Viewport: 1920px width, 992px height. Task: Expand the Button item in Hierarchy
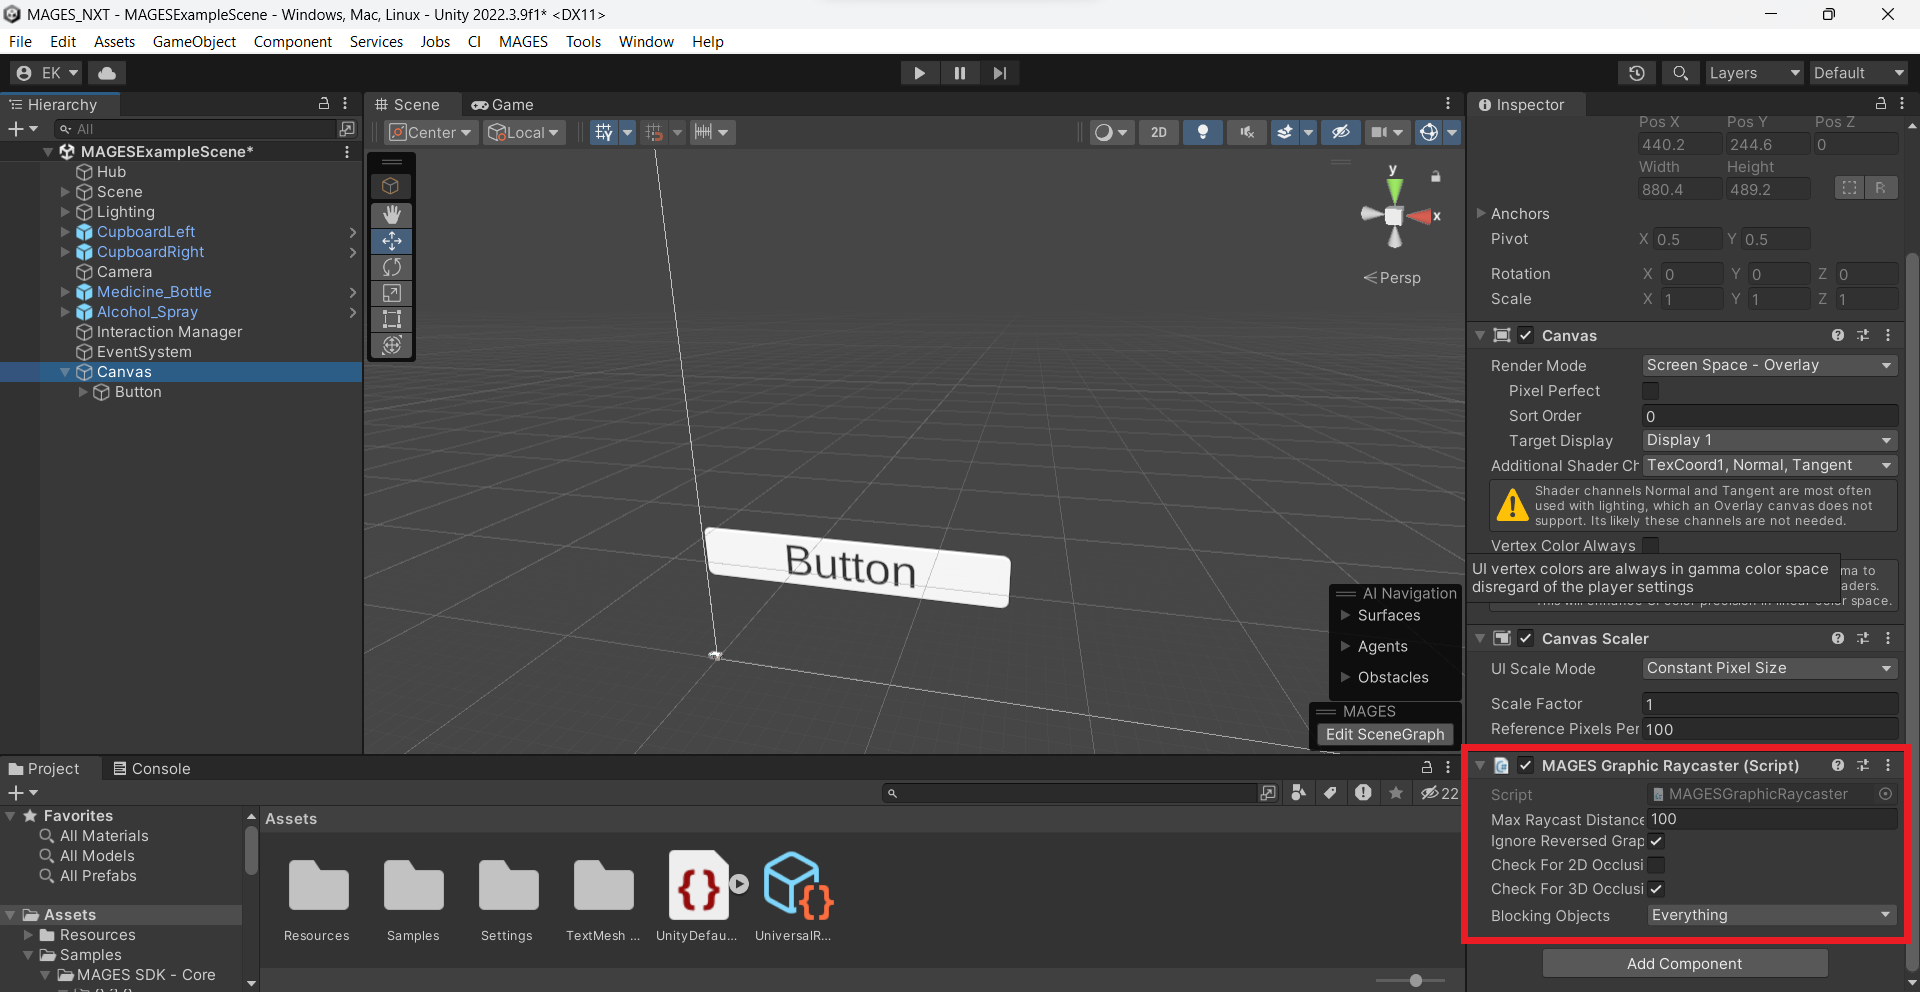click(83, 392)
